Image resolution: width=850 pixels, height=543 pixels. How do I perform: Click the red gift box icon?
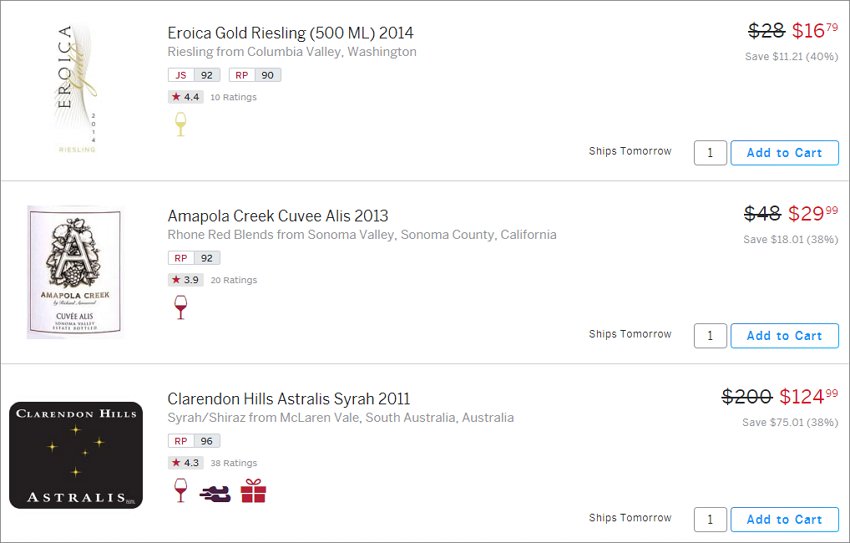pyautogui.click(x=253, y=490)
